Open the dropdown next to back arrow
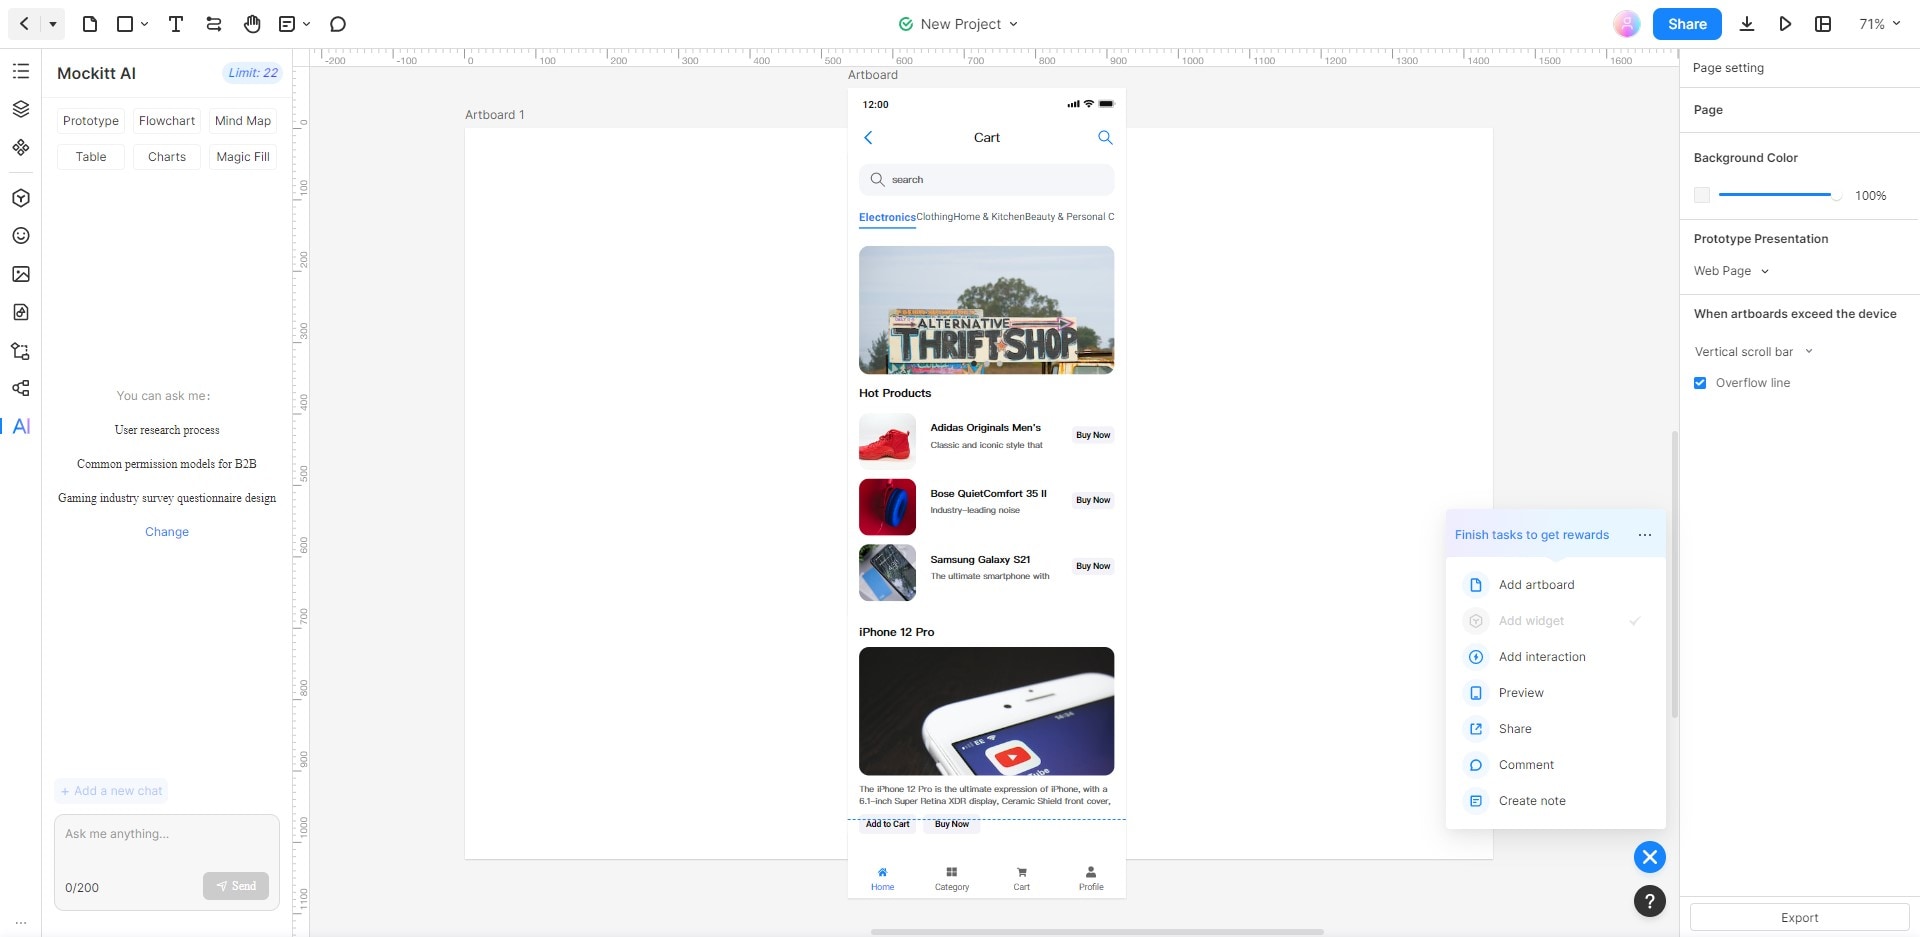 coord(53,24)
